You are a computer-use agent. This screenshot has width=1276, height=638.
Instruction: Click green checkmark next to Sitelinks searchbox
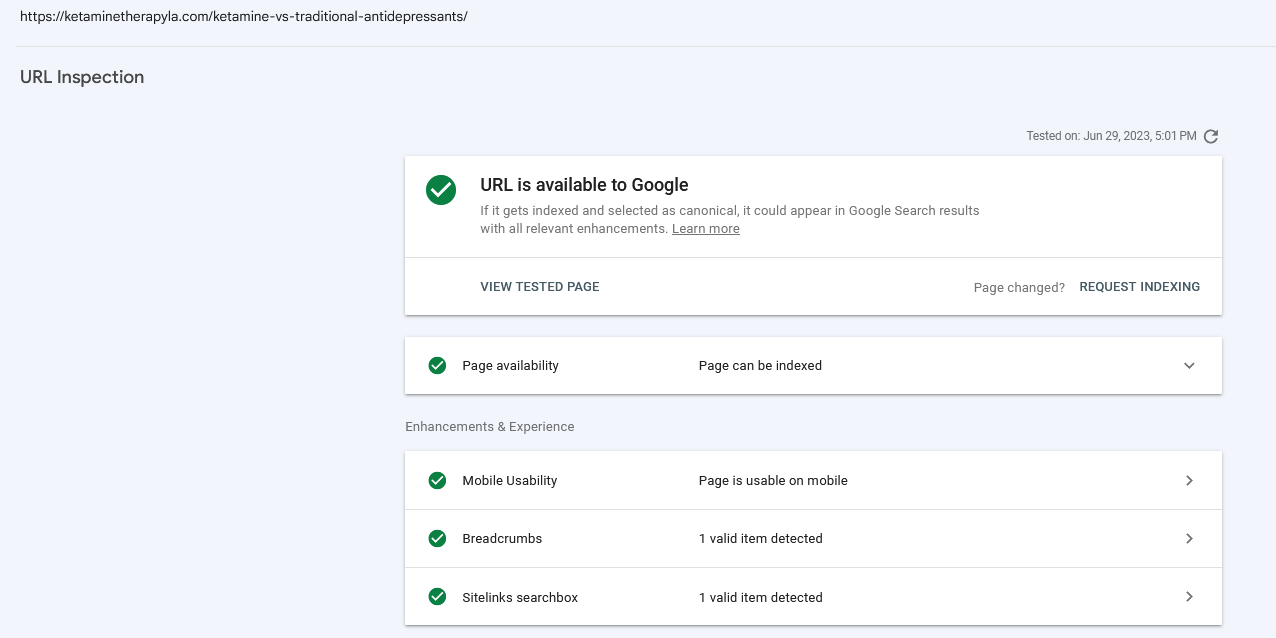pyautogui.click(x=437, y=597)
